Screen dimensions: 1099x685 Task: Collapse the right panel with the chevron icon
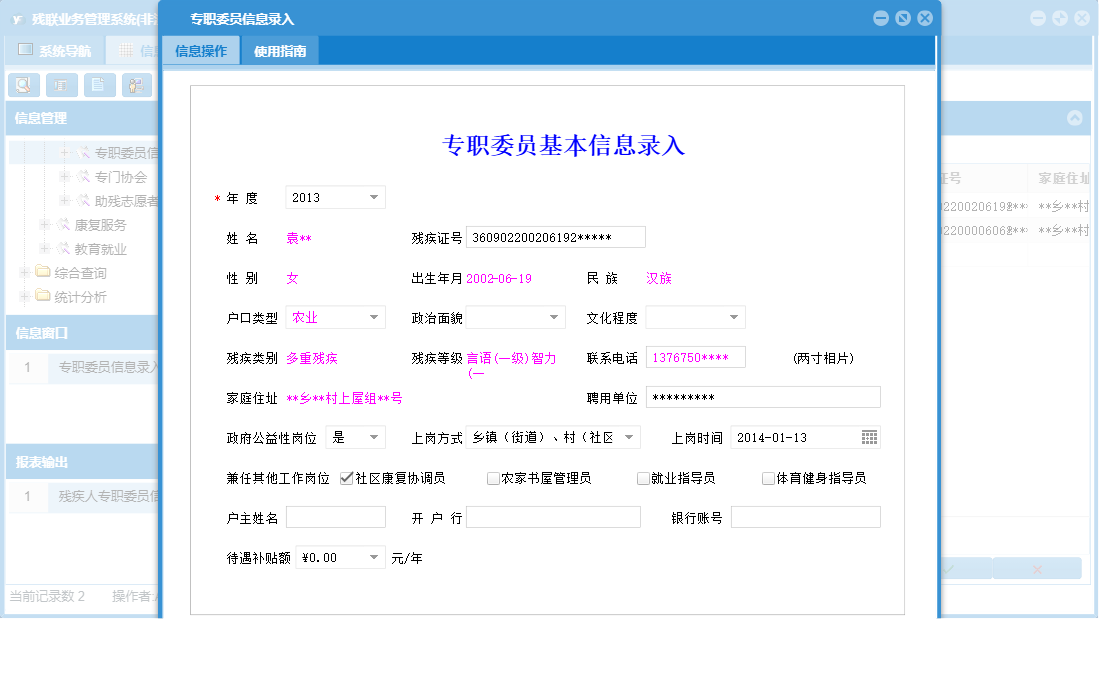point(1077,117)
